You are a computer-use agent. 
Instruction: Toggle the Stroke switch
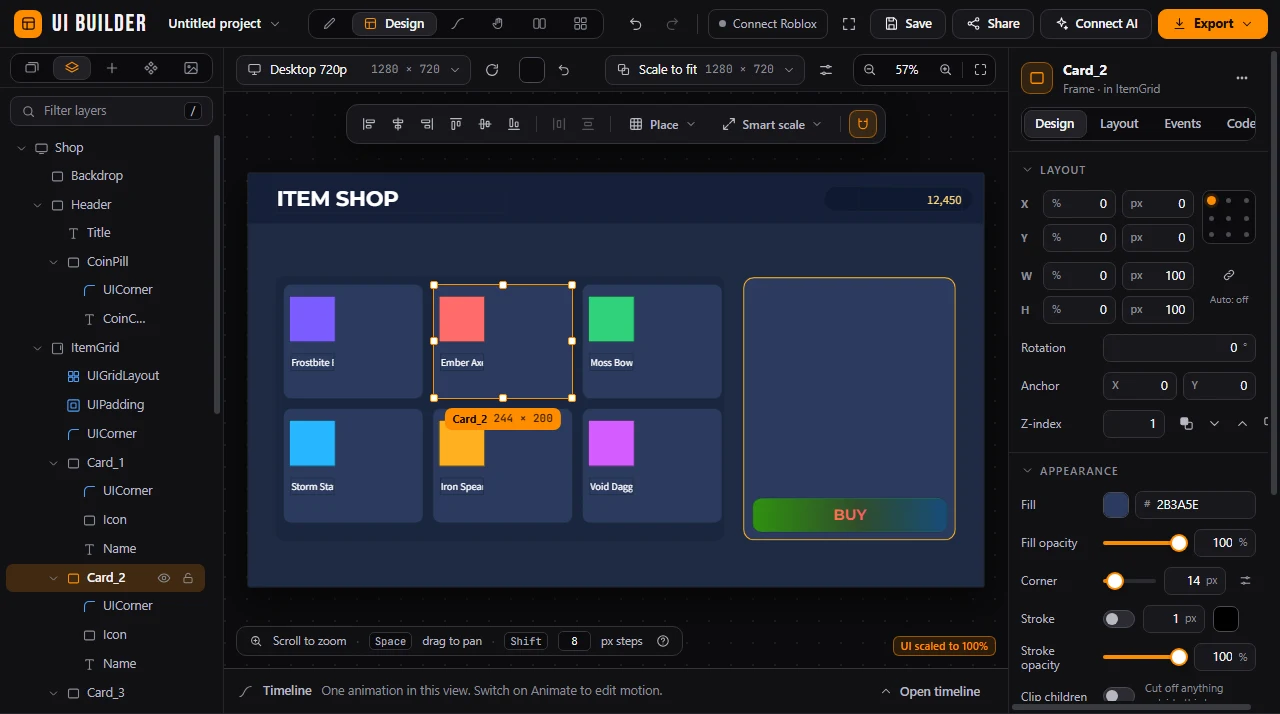coord(1119,619)
